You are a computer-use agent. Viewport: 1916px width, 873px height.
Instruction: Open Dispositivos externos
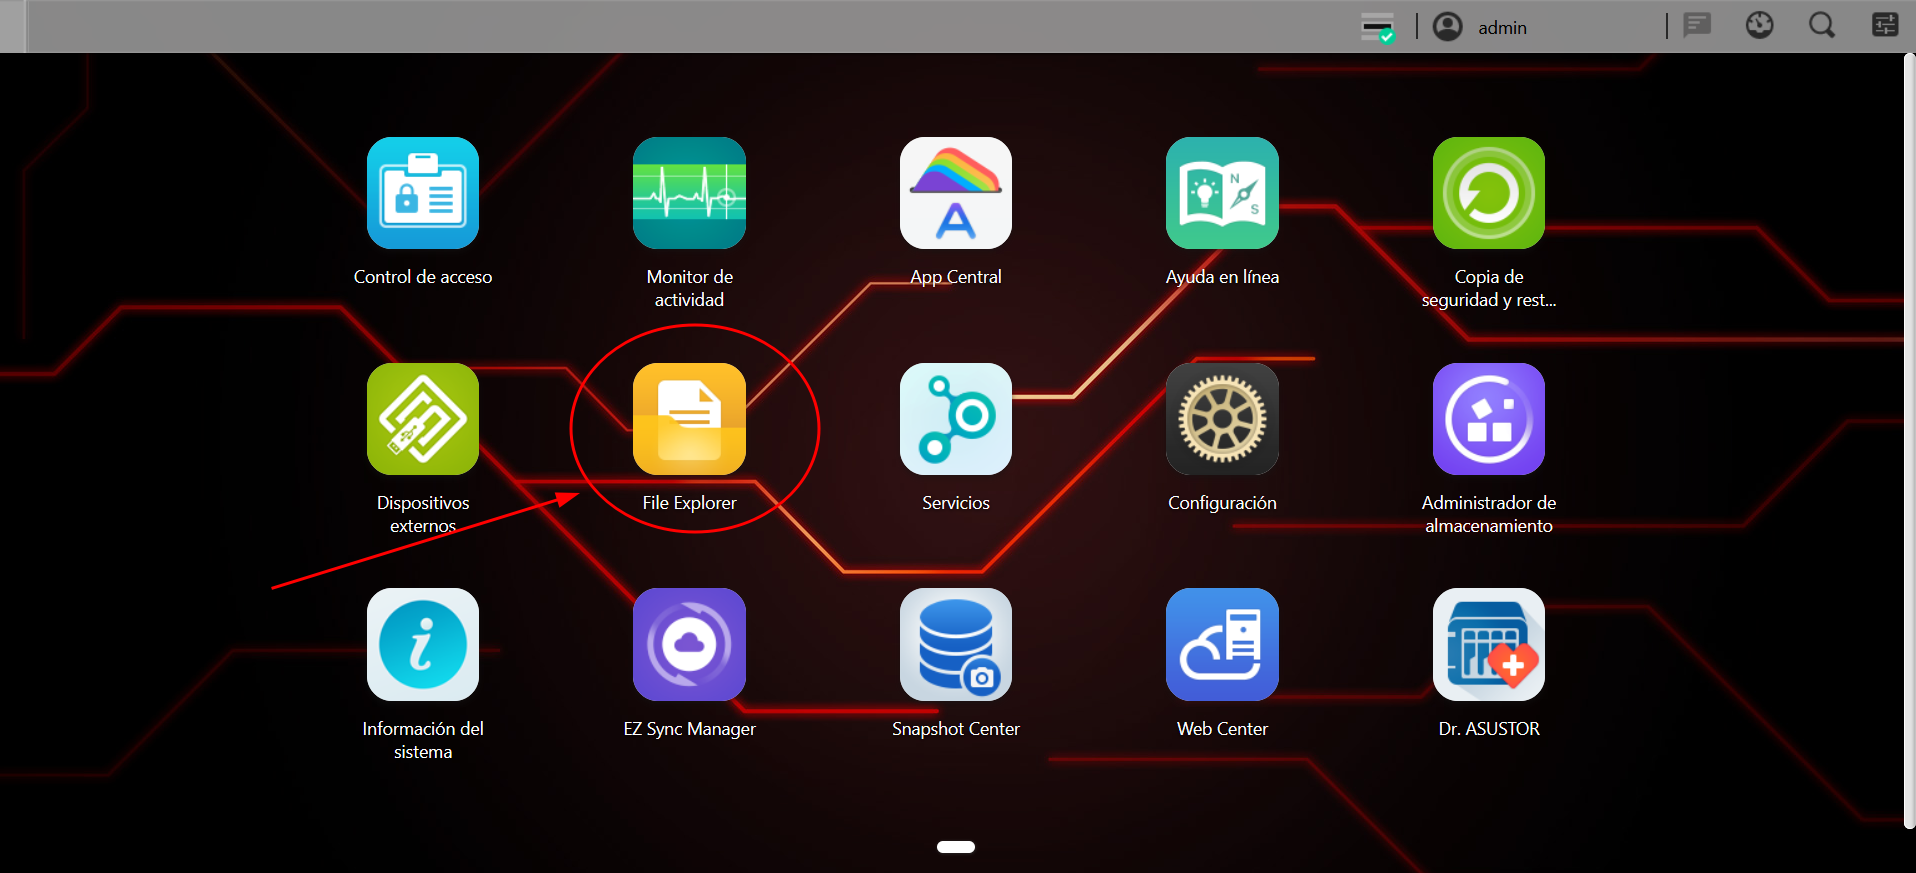point(423,419)
